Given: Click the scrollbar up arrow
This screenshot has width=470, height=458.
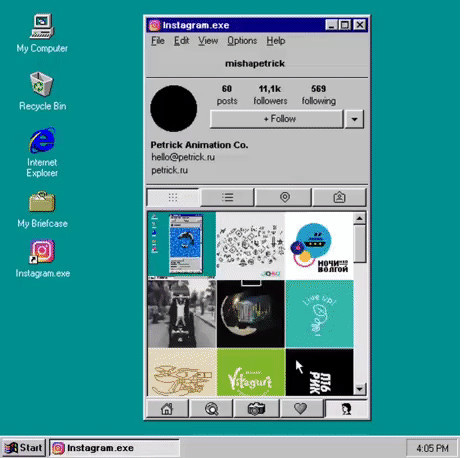Looking at the screenshot, I should tap(360, 218).
